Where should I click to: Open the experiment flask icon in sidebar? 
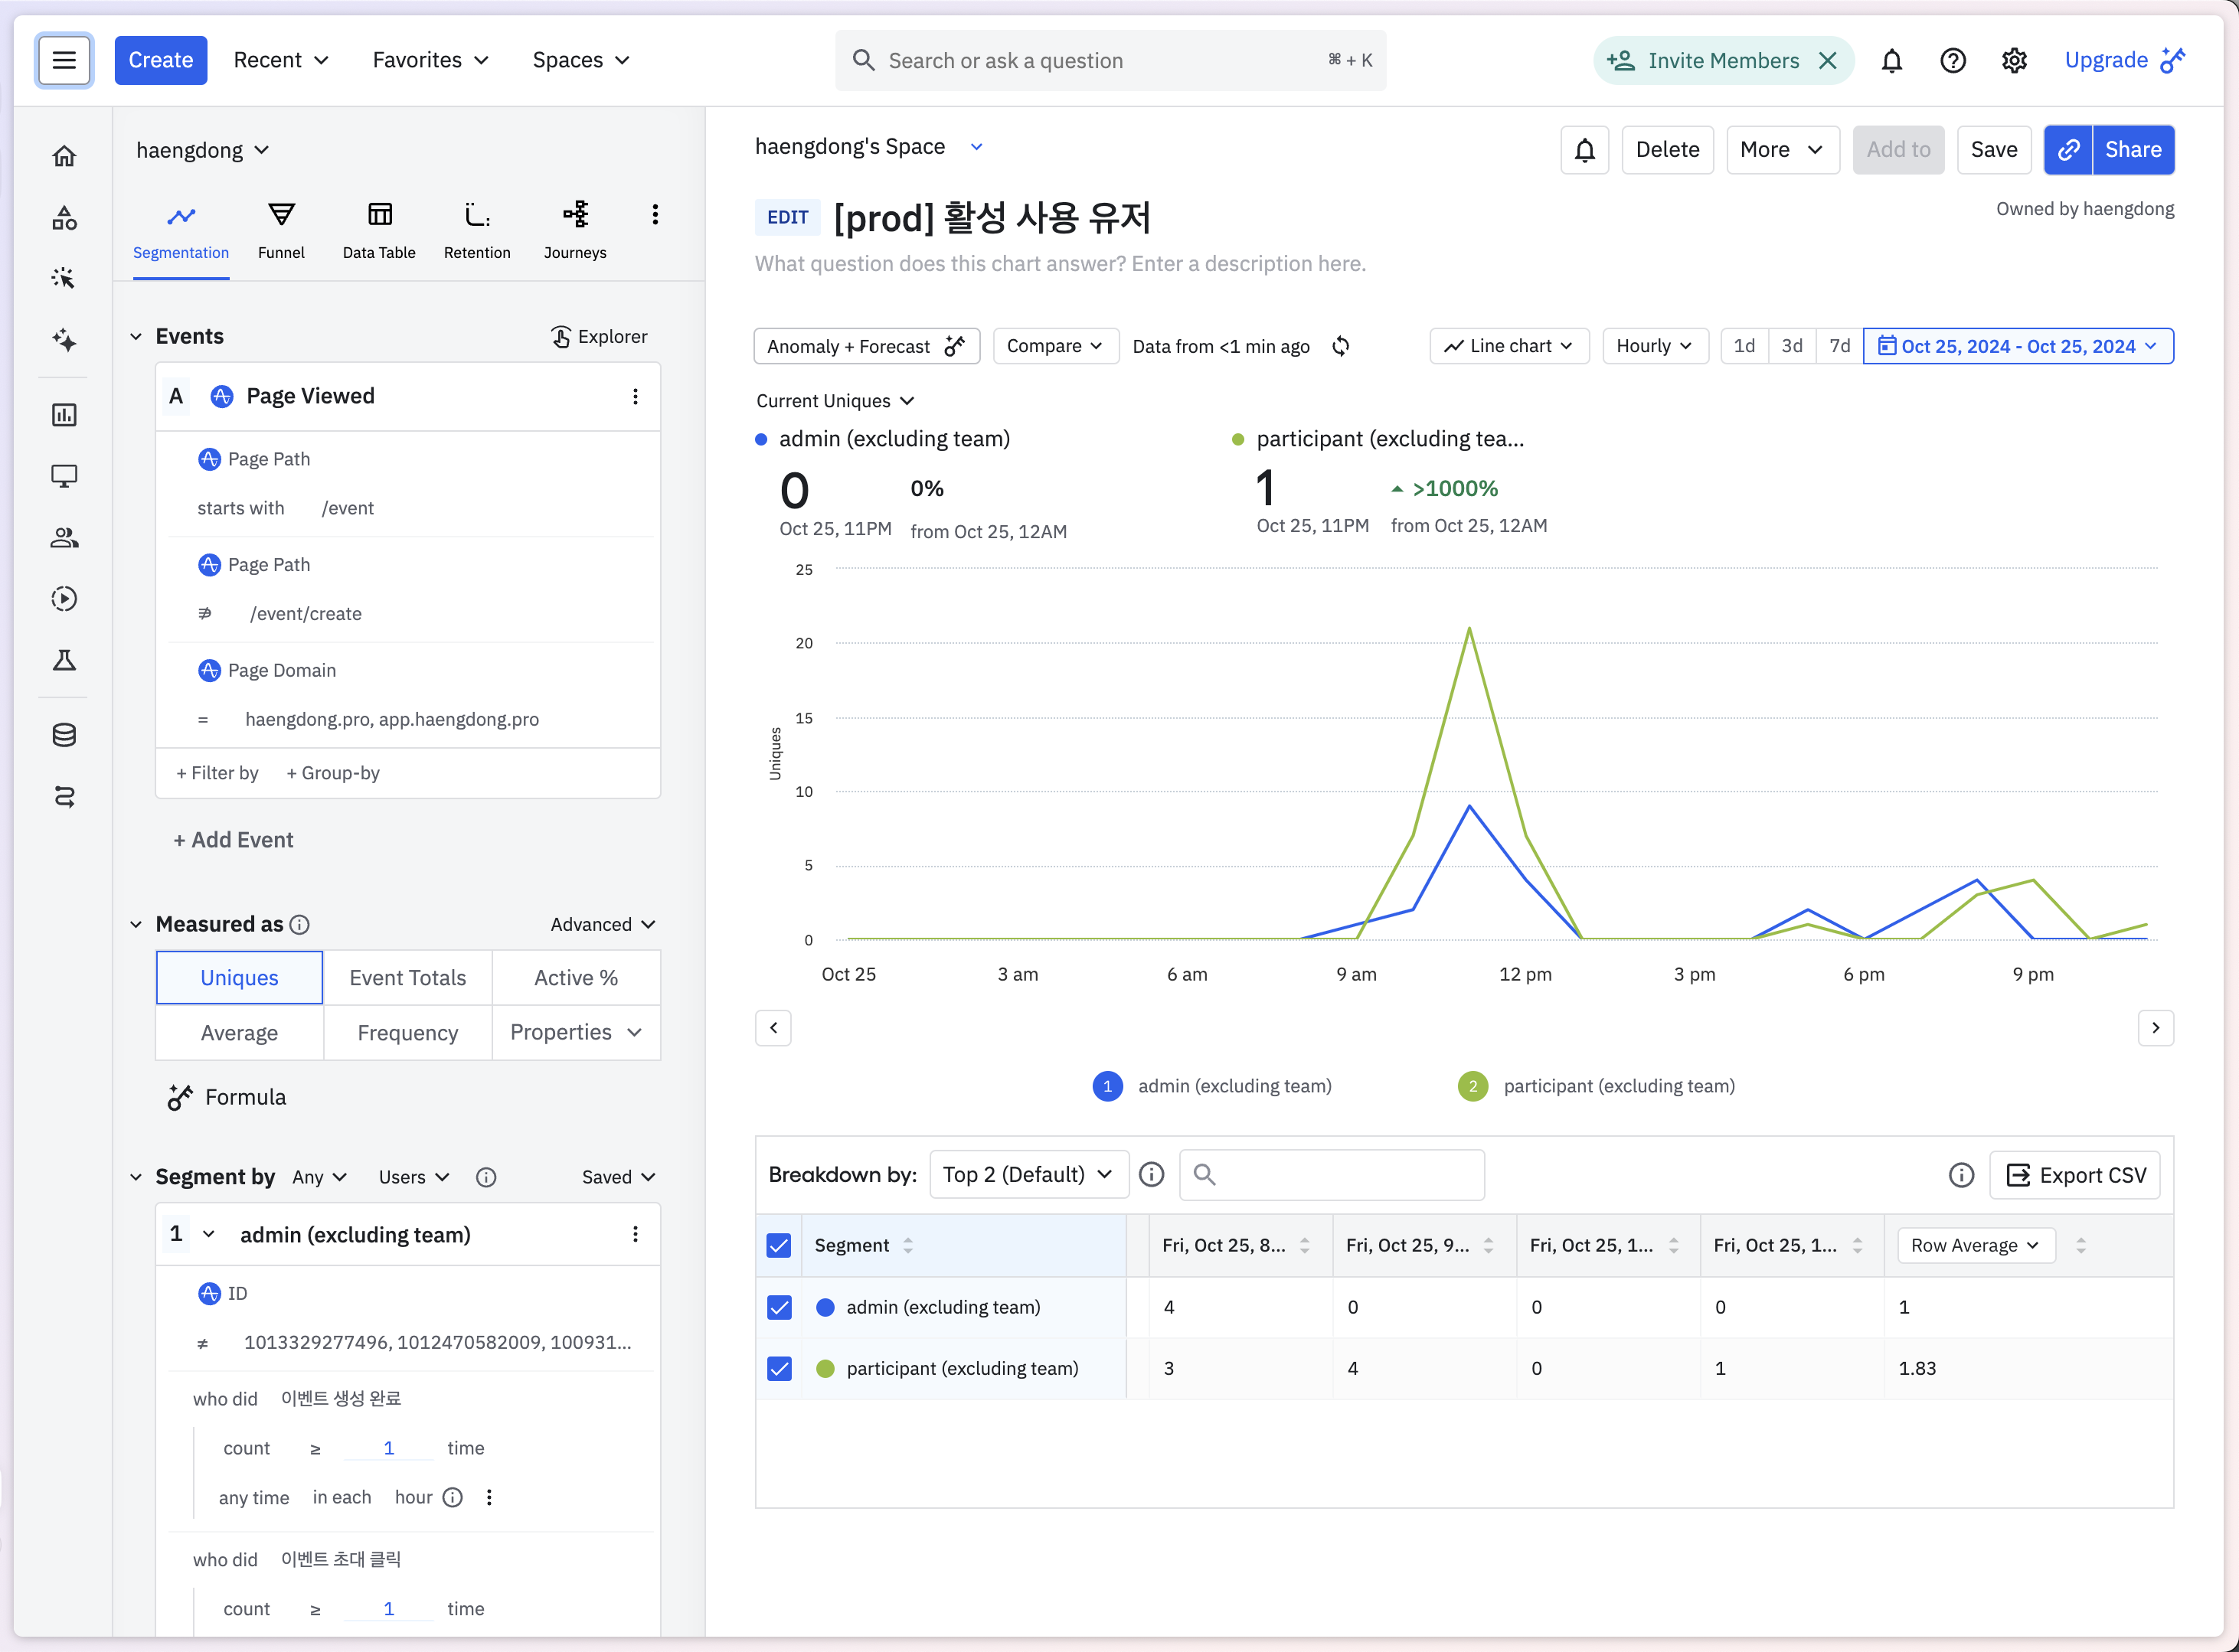click(64, 660)
